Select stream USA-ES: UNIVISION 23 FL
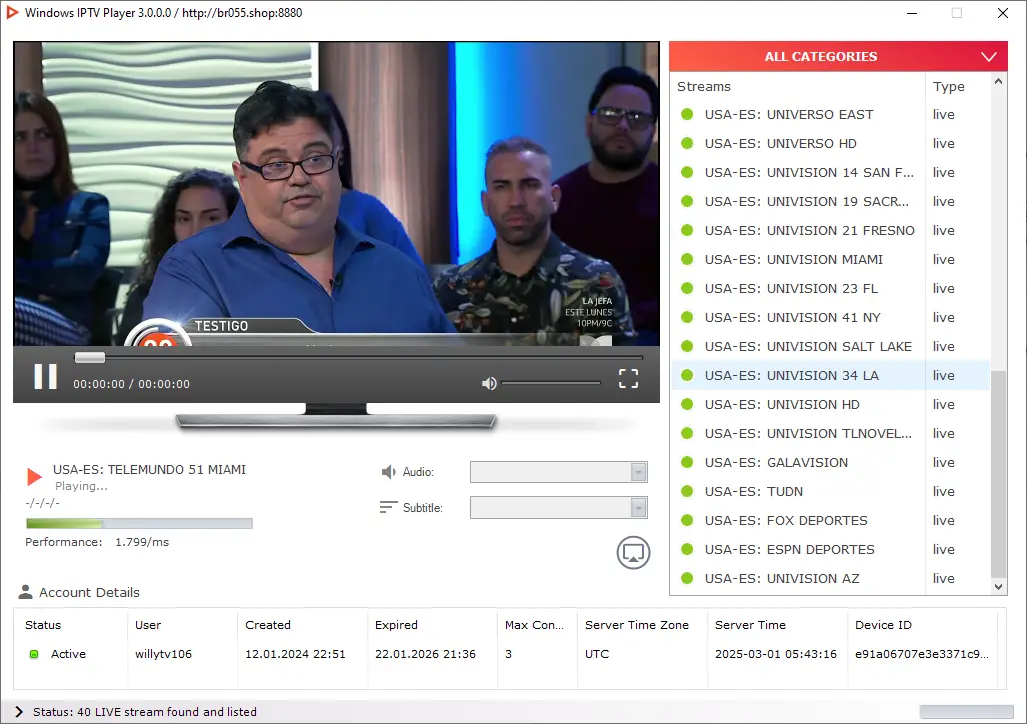The width and height of the screenshot is (1027, 724). point(831,288)
